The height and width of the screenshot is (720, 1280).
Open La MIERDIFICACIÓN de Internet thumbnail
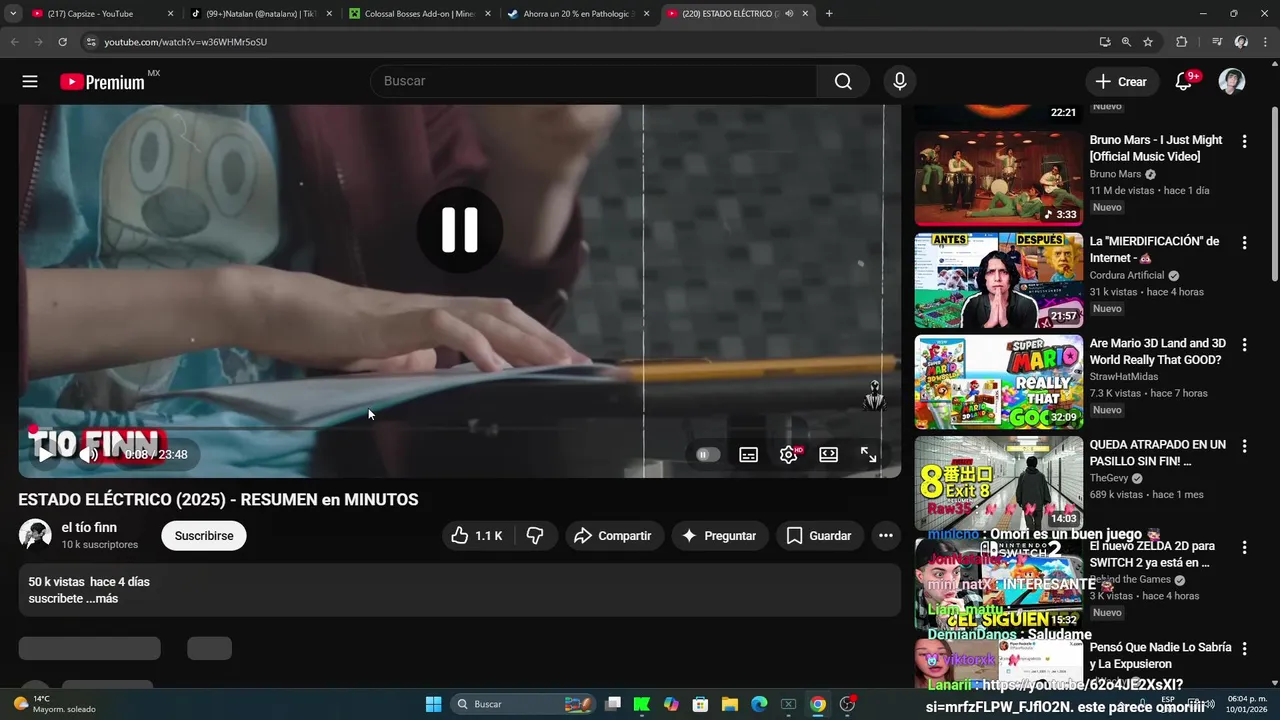999,281
